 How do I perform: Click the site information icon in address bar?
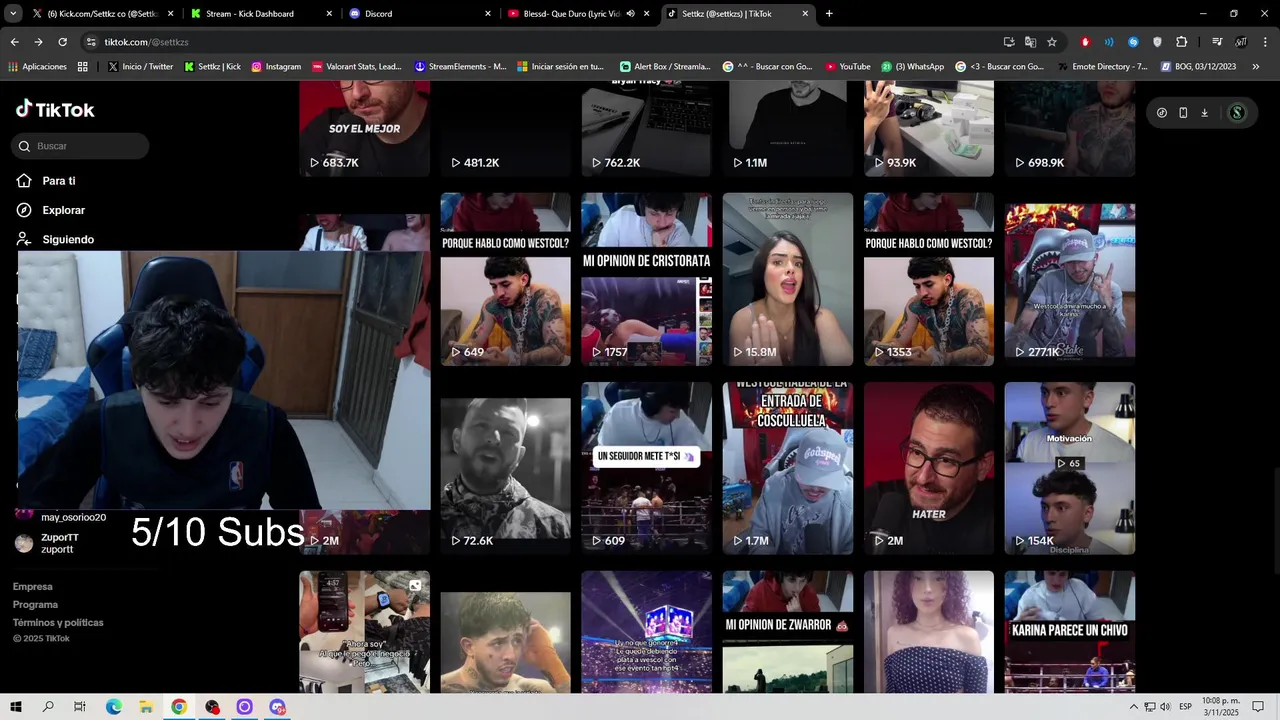(91, 42)
